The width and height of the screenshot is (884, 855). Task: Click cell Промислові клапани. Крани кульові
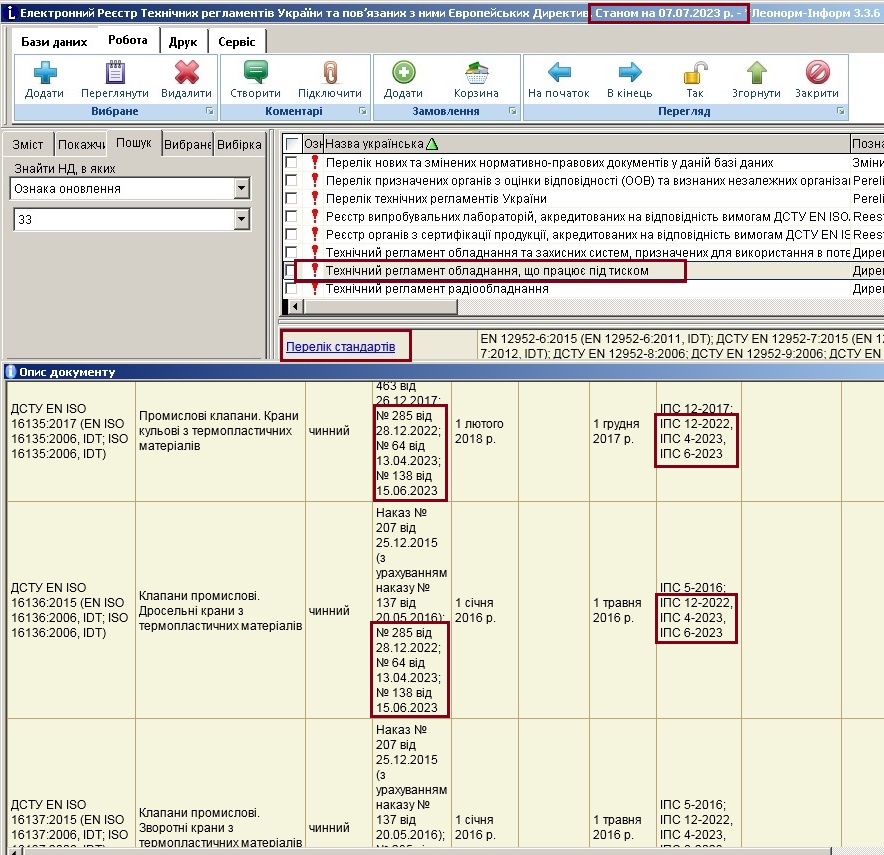220,431
